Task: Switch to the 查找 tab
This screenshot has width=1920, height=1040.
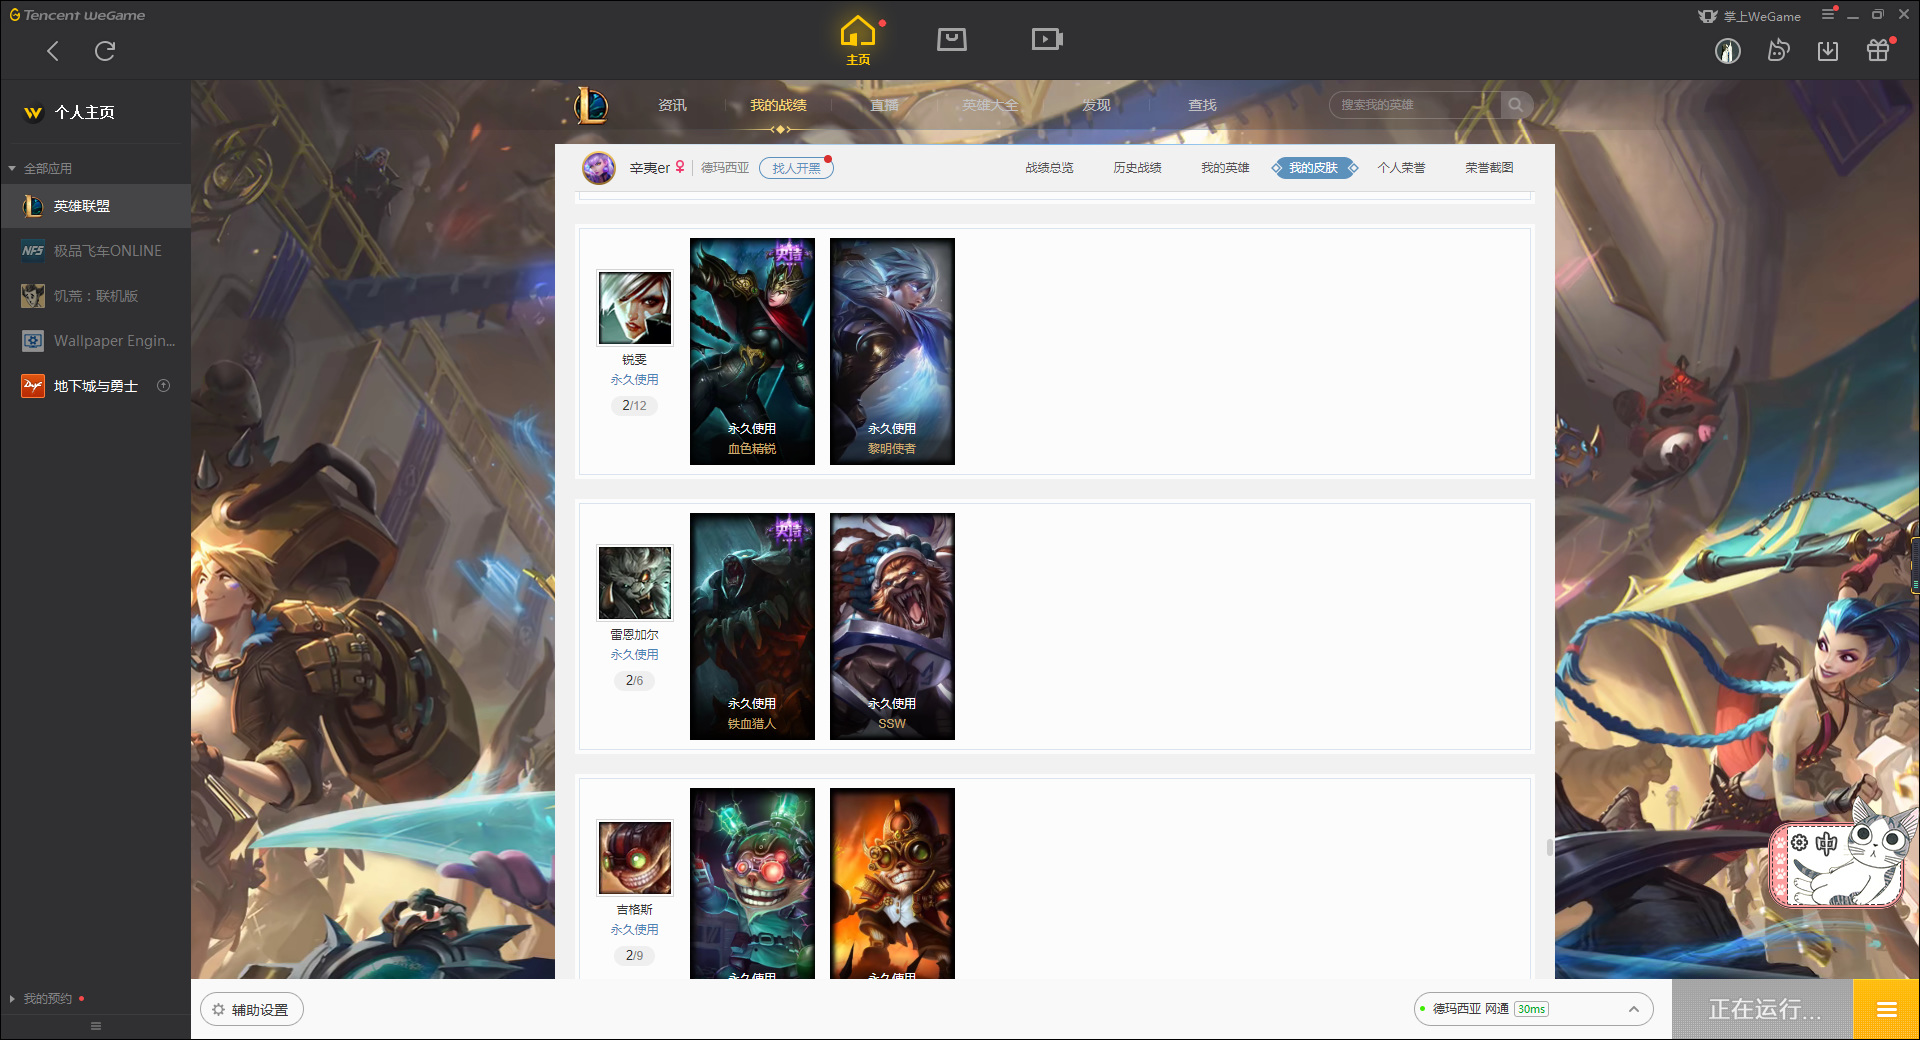Action: point(1202,105)
